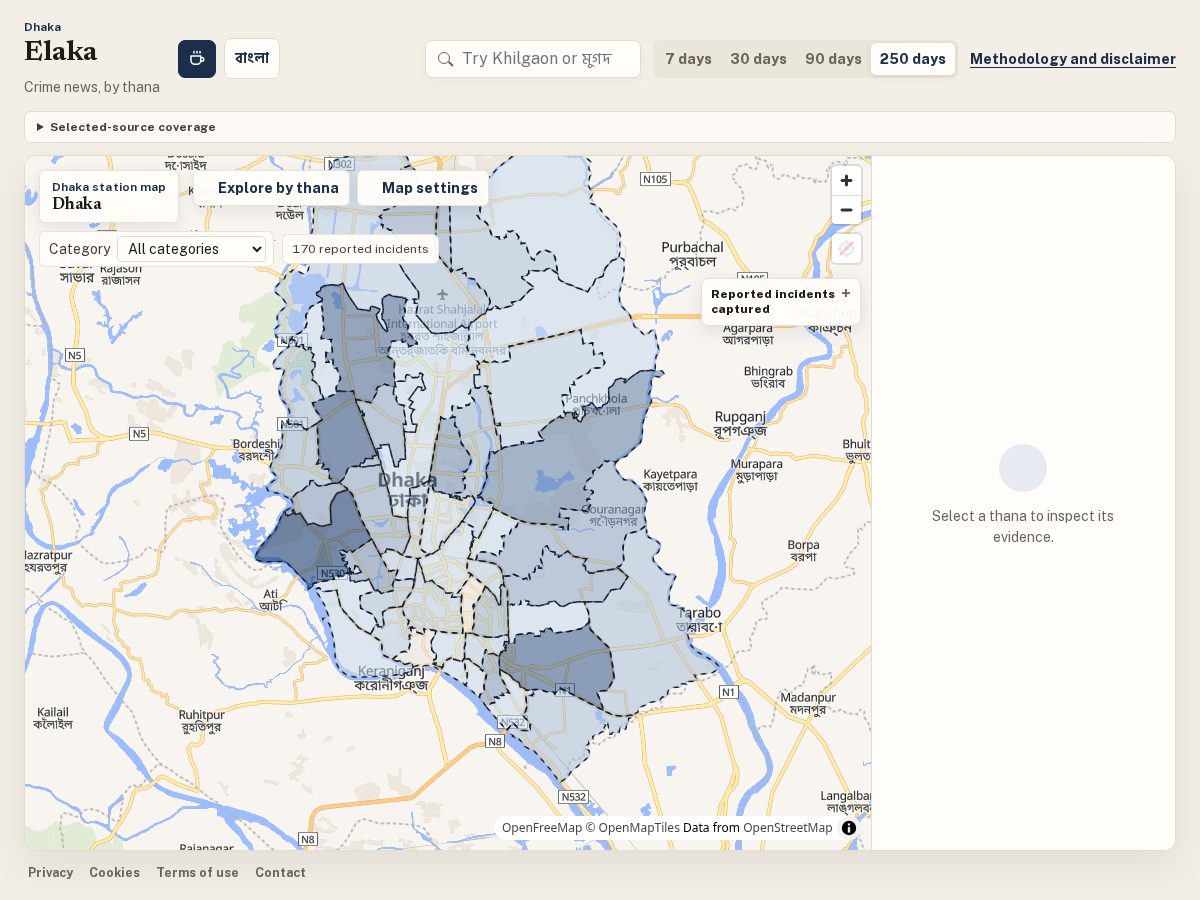Image resolution: width=1200 pixels, height=900 pixels.
Task: Toggle map attribution info icon
Action: point(849,828)
